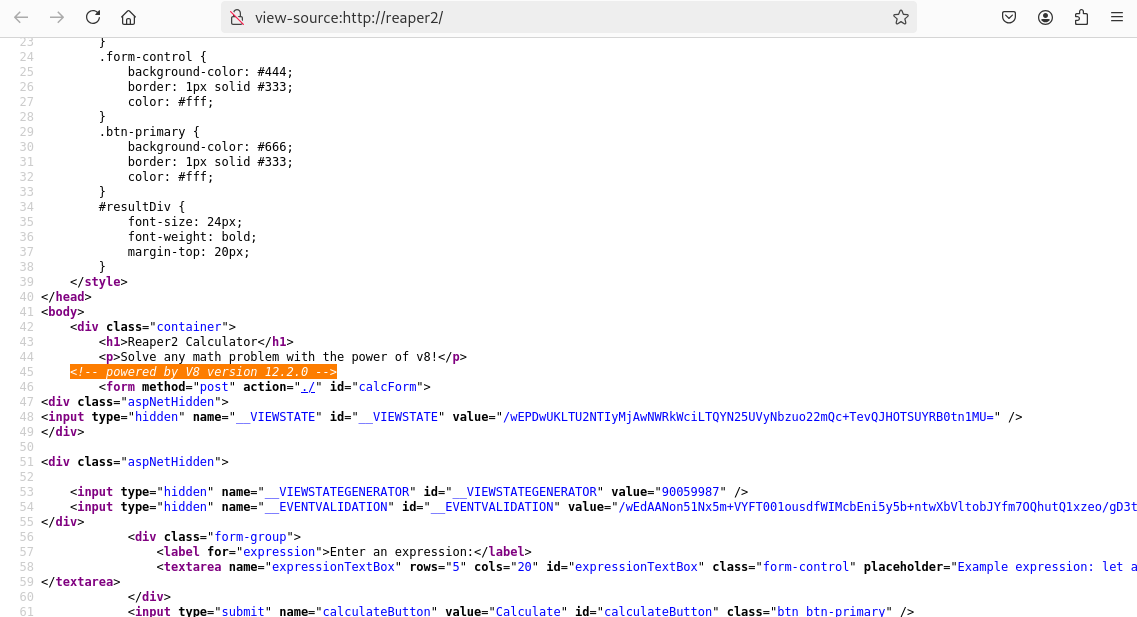Click the highlighted V8 version 12.2.0 comment

tap(203, 372)
